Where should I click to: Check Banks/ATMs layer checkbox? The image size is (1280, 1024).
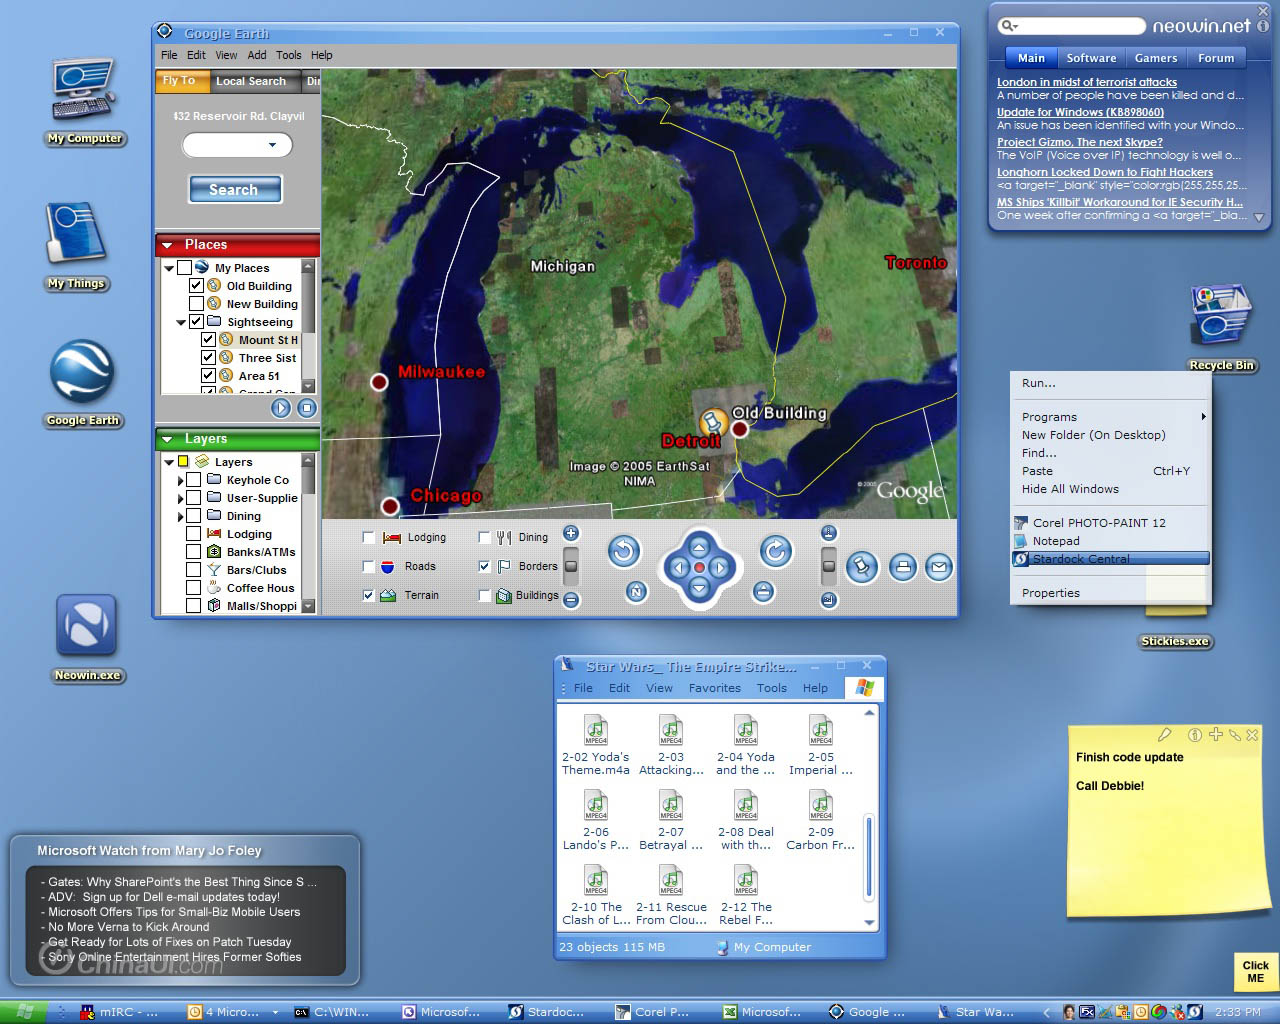194,552
